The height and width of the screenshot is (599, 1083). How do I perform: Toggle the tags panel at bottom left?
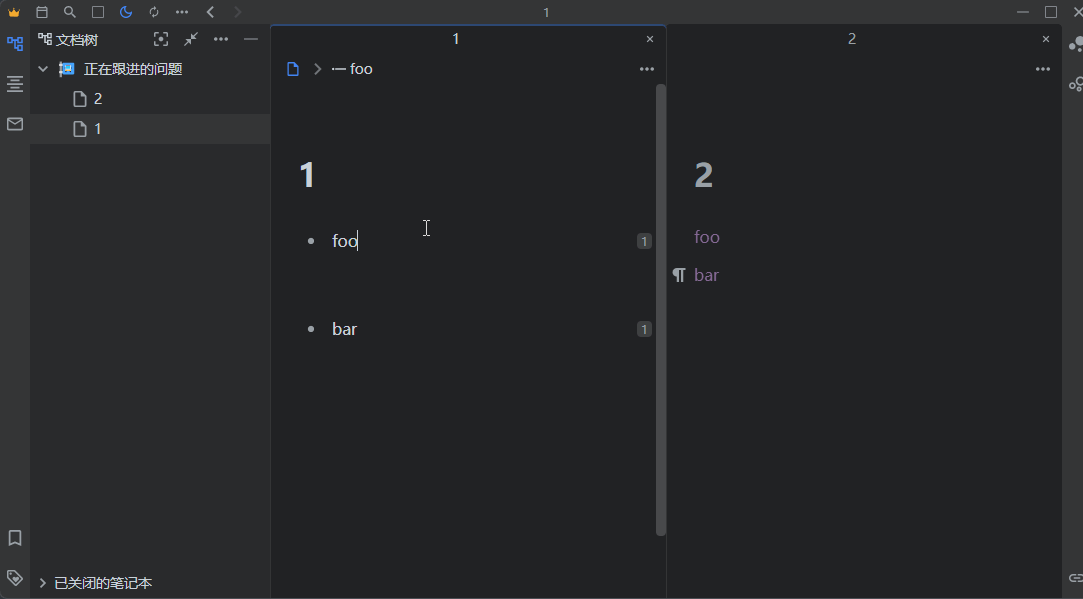click(x=14, y=577)
